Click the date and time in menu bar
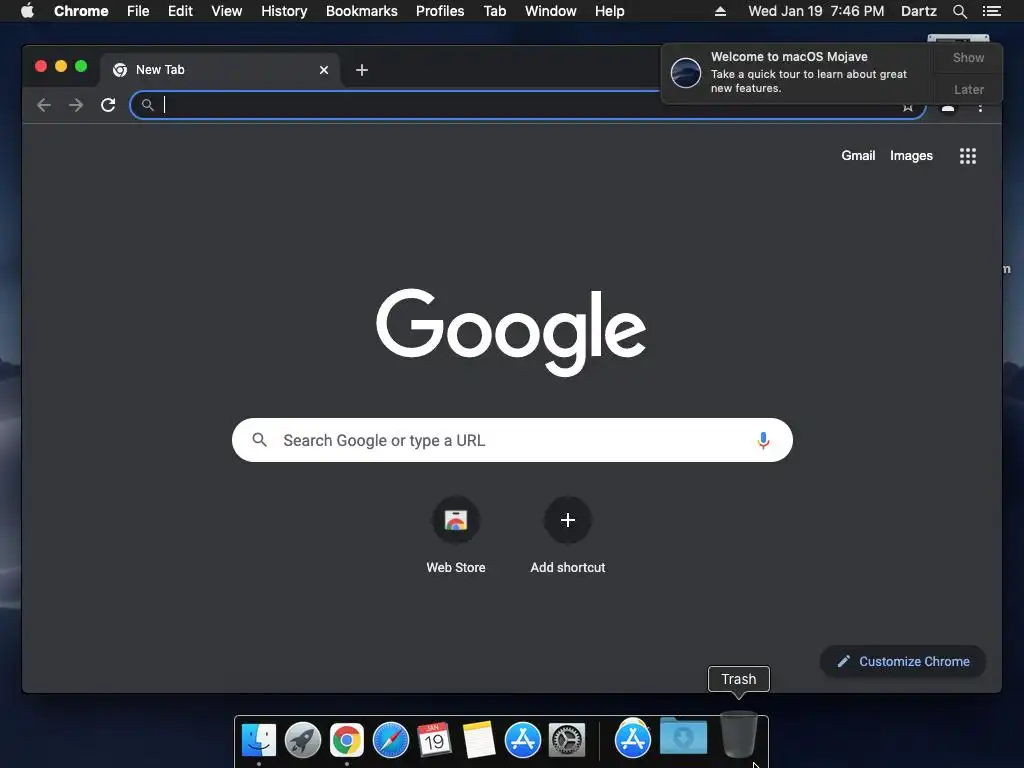1024x768 pixels. pos(816,11)
